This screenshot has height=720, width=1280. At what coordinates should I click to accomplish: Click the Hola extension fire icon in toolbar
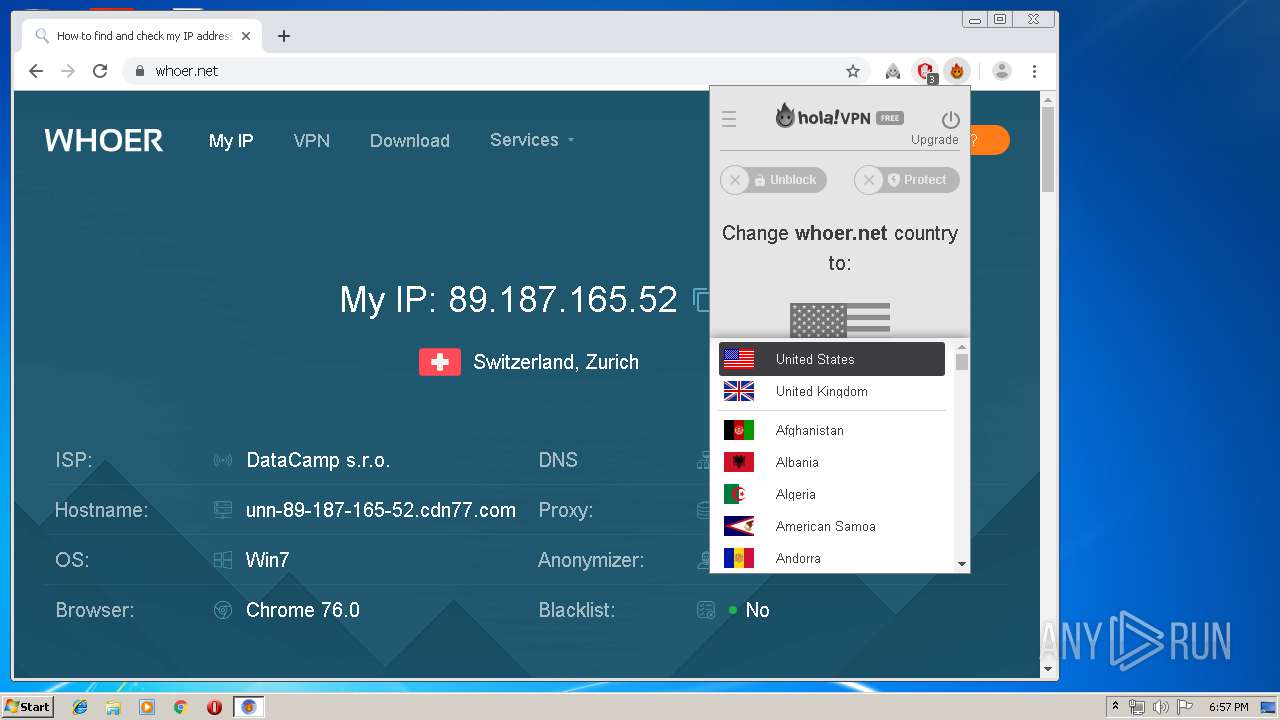pos(957,71)
